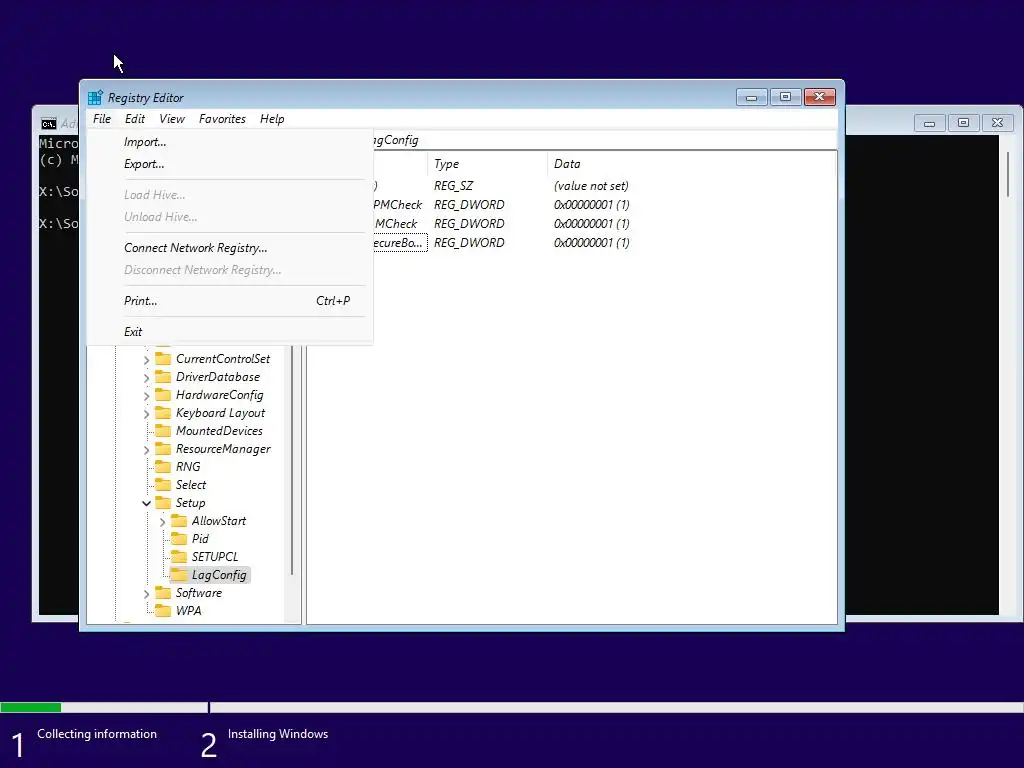Expand the Keyboard Layout key
The image size is (1024, 768).
pos(146,413)
